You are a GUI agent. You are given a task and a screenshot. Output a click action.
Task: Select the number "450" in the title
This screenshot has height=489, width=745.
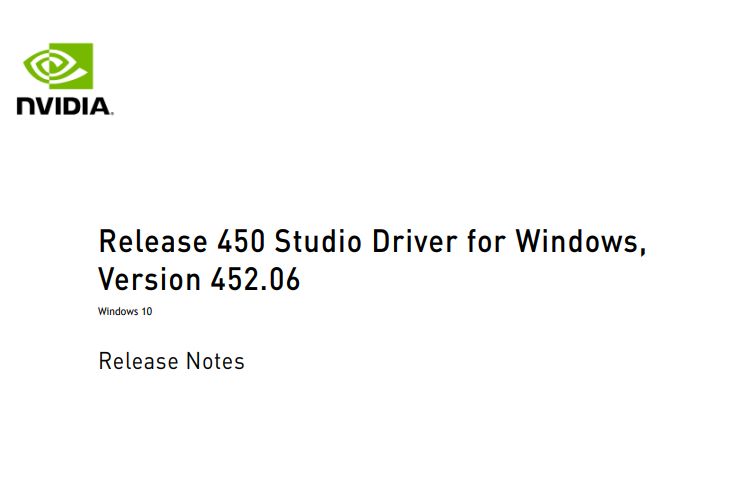241,241
